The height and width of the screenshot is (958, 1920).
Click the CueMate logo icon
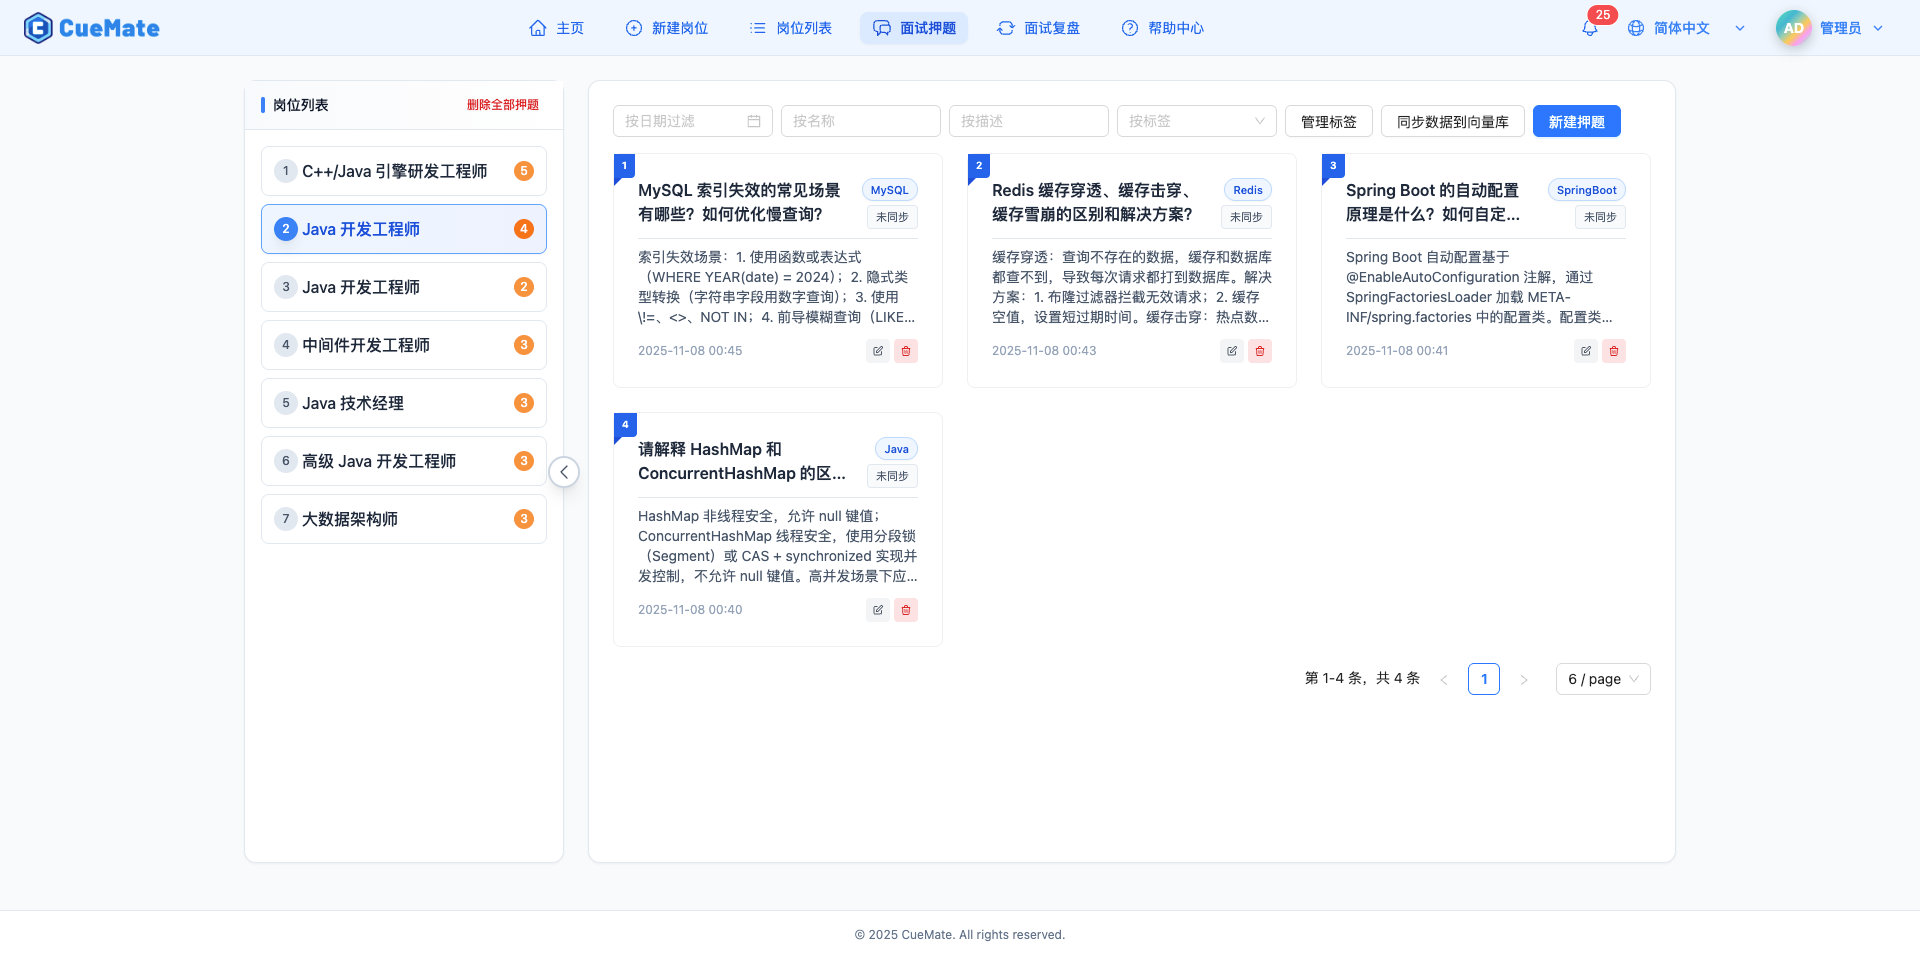37,27
